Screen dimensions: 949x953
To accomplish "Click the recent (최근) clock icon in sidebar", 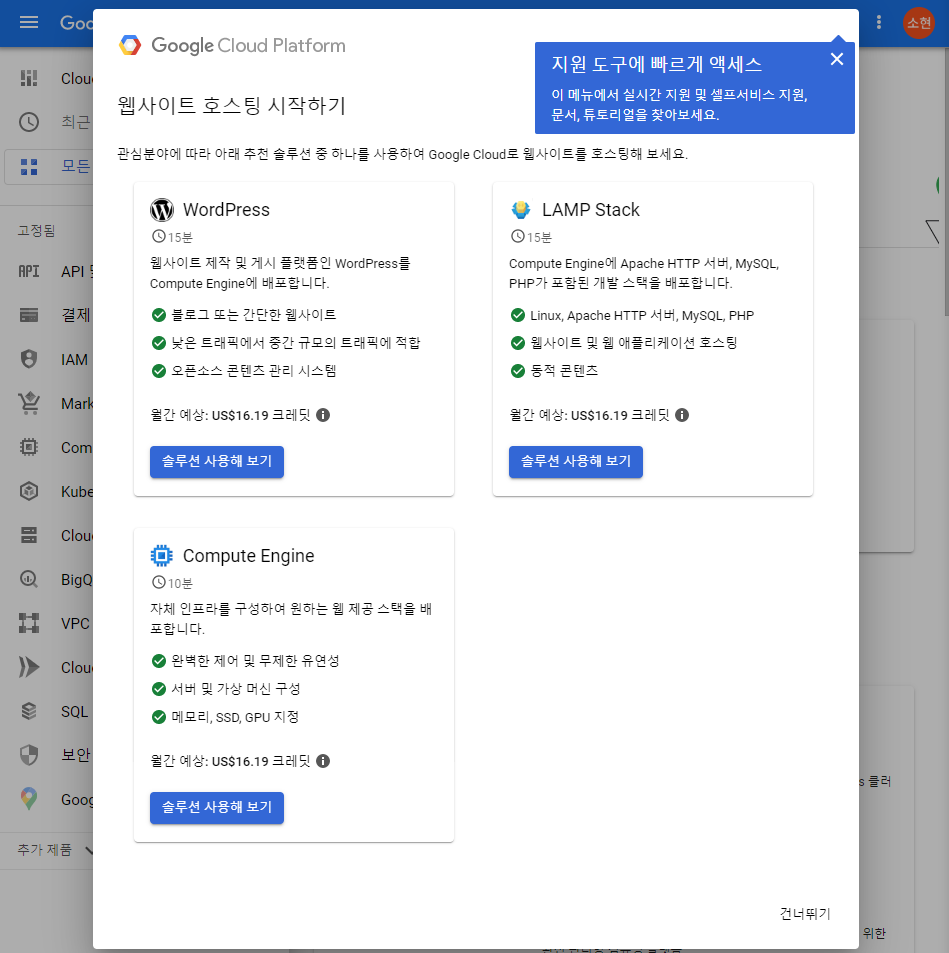I will click(29, 122).
